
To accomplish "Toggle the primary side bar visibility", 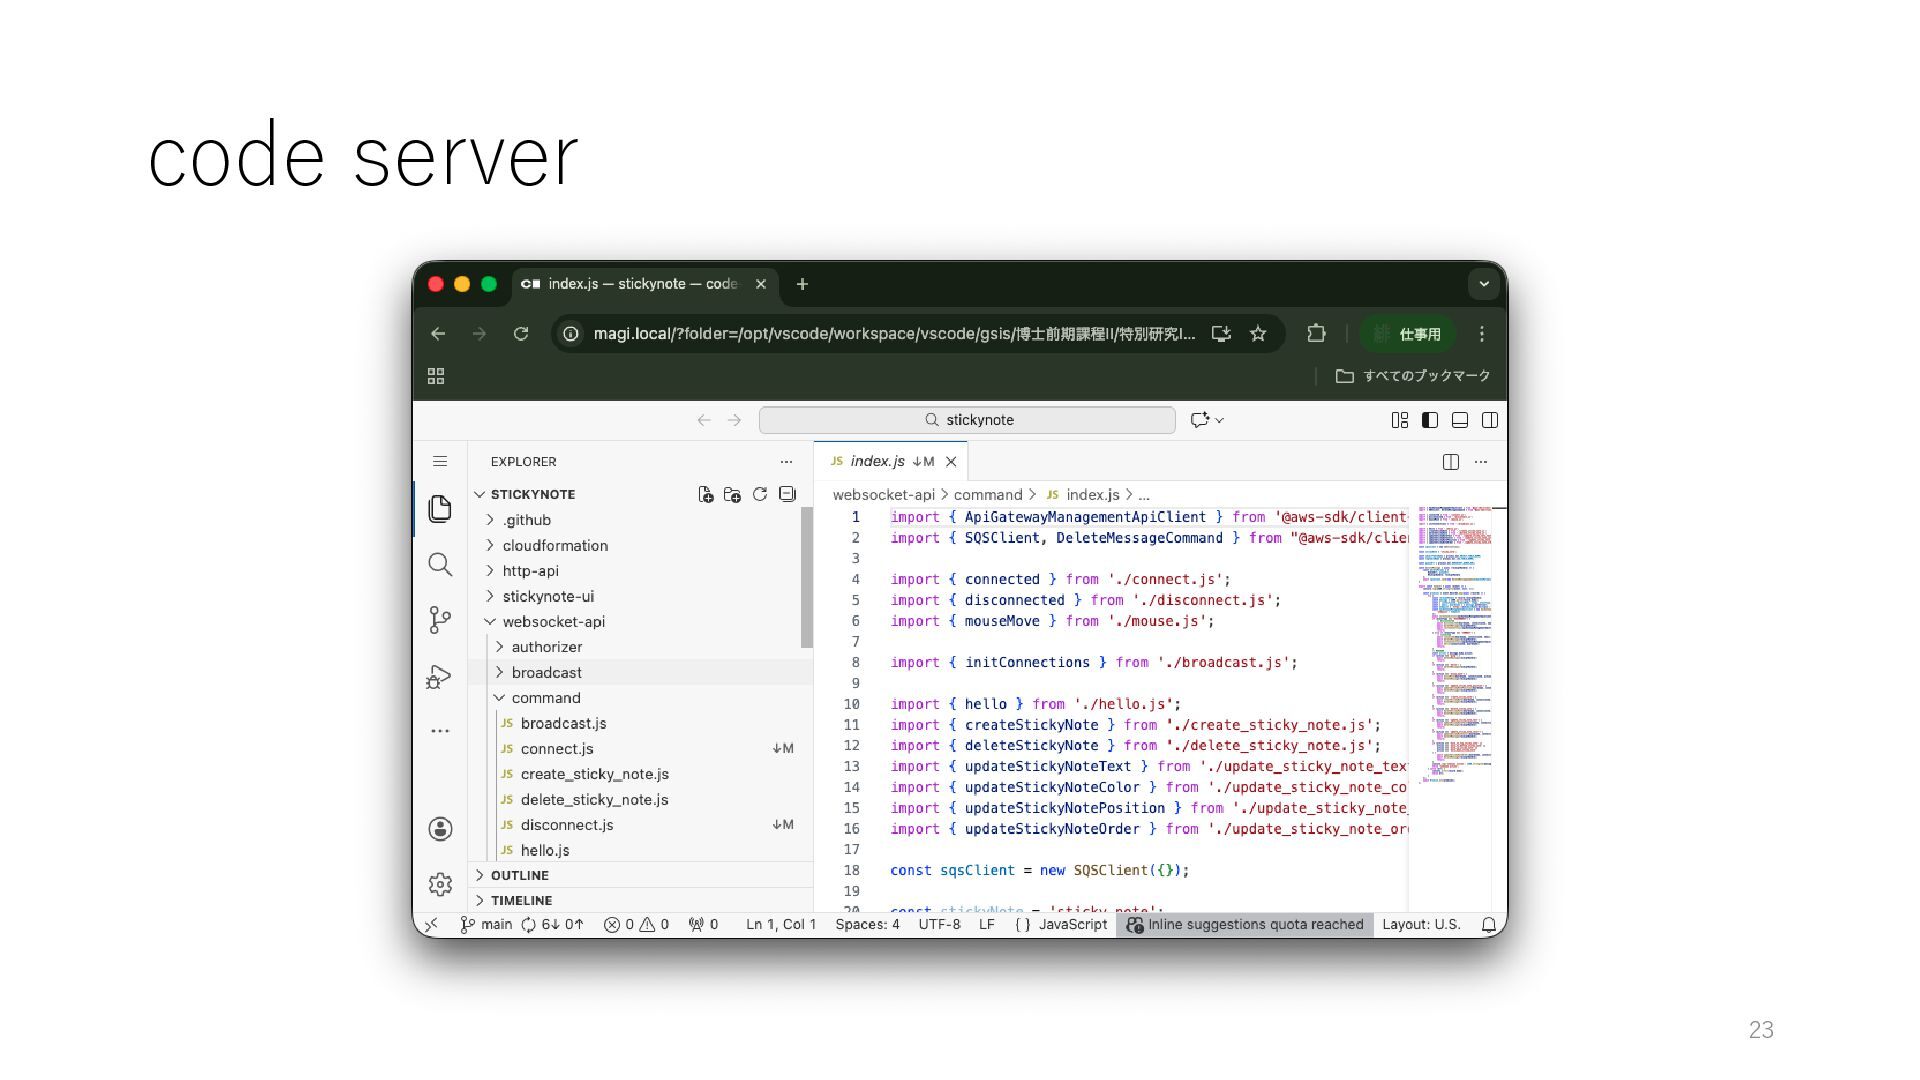I will point(1430,420).
